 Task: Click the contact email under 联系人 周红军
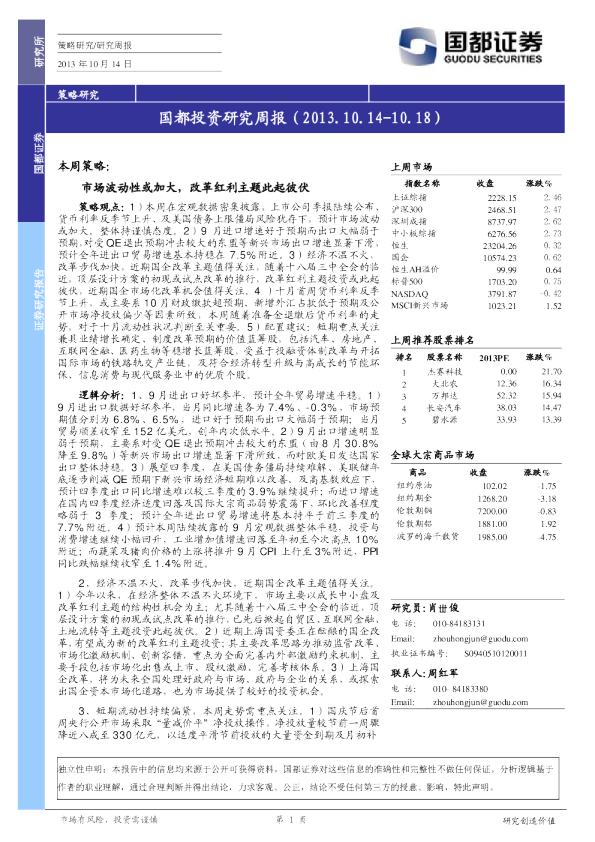coord(480,702)
